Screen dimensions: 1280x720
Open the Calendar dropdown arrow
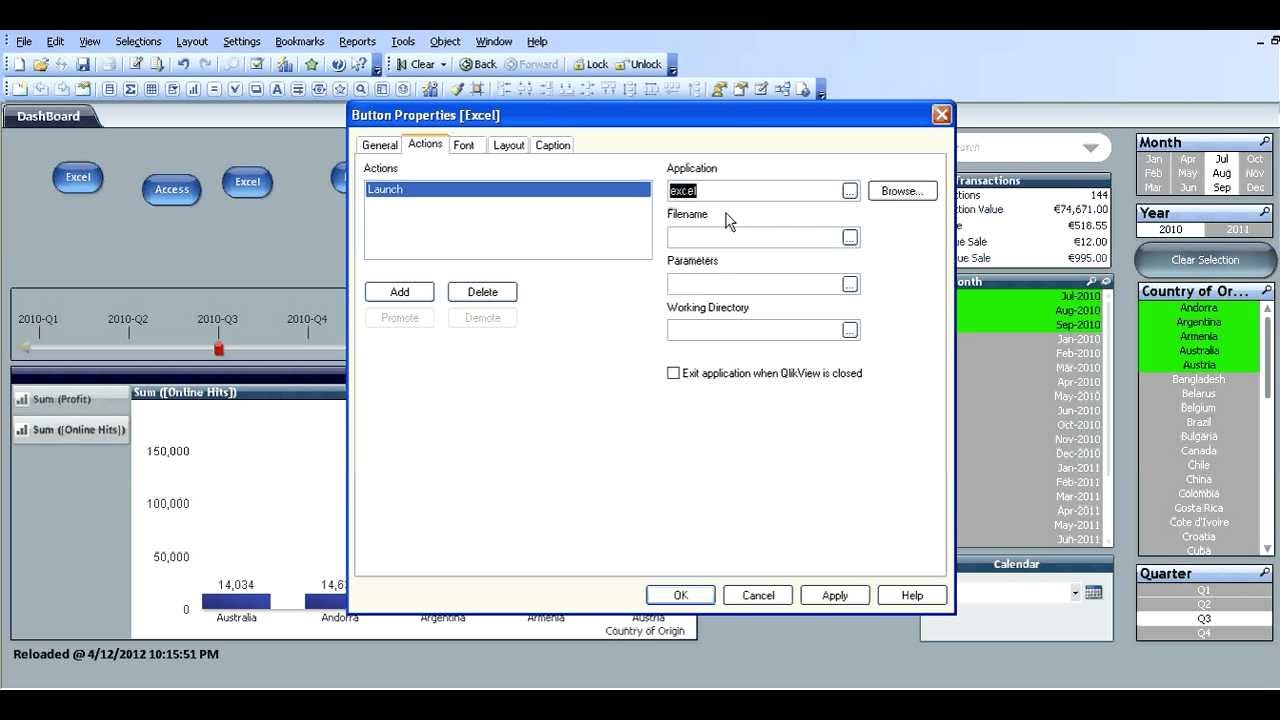point(1075,593)
